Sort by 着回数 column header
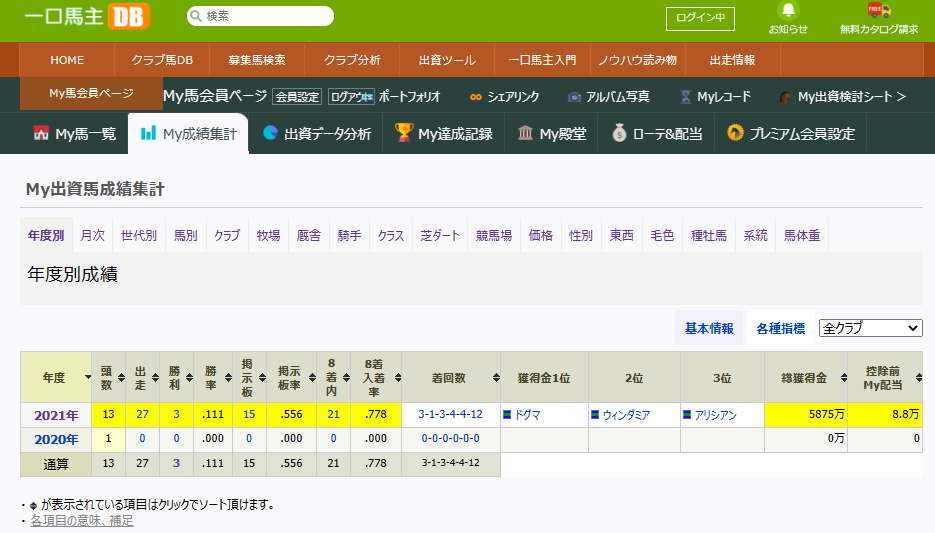The width and height of the screenshot is (935, 533). click(451, 377)
